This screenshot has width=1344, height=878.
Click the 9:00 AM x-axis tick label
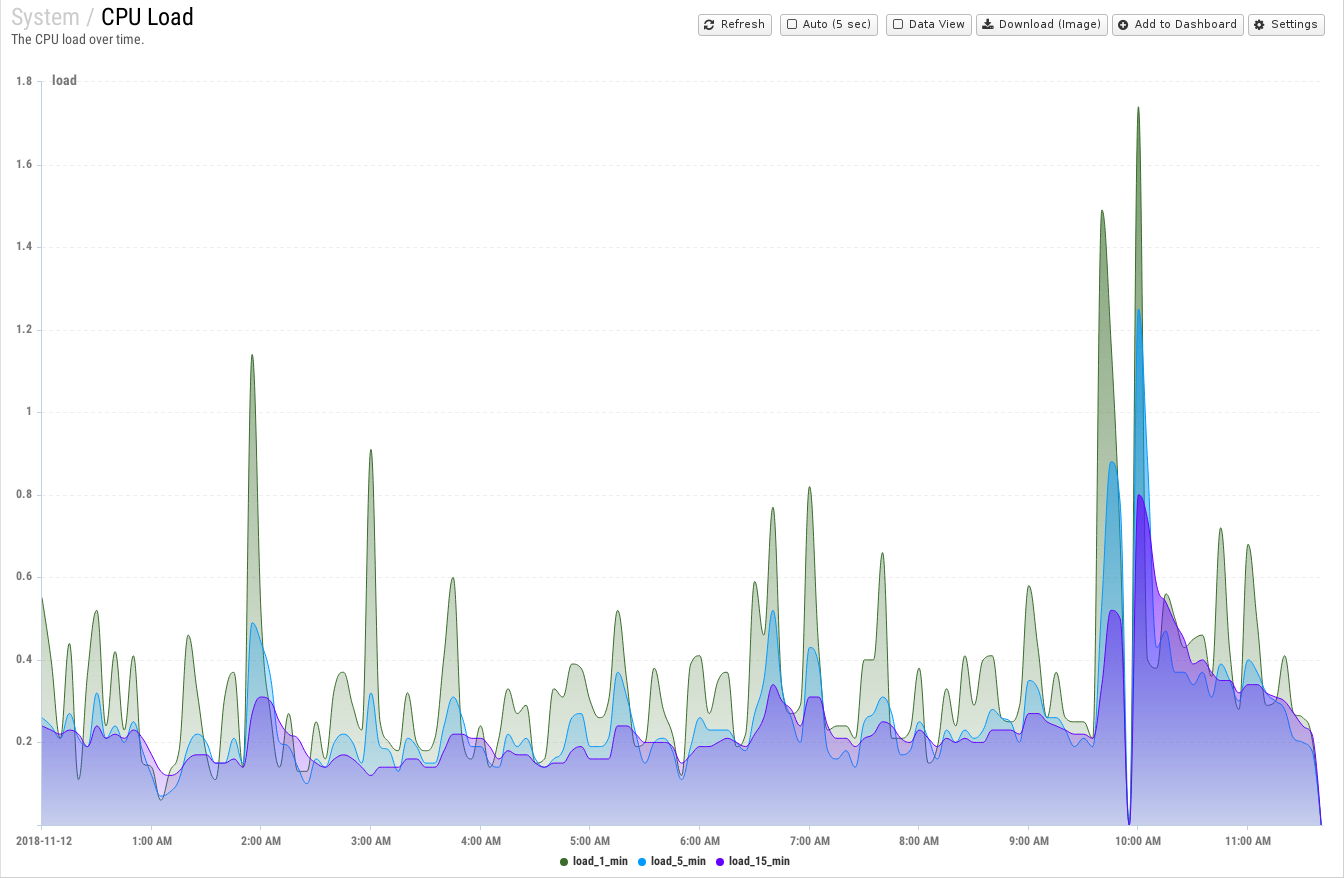pyautogui.click(x=1028, y=842)
